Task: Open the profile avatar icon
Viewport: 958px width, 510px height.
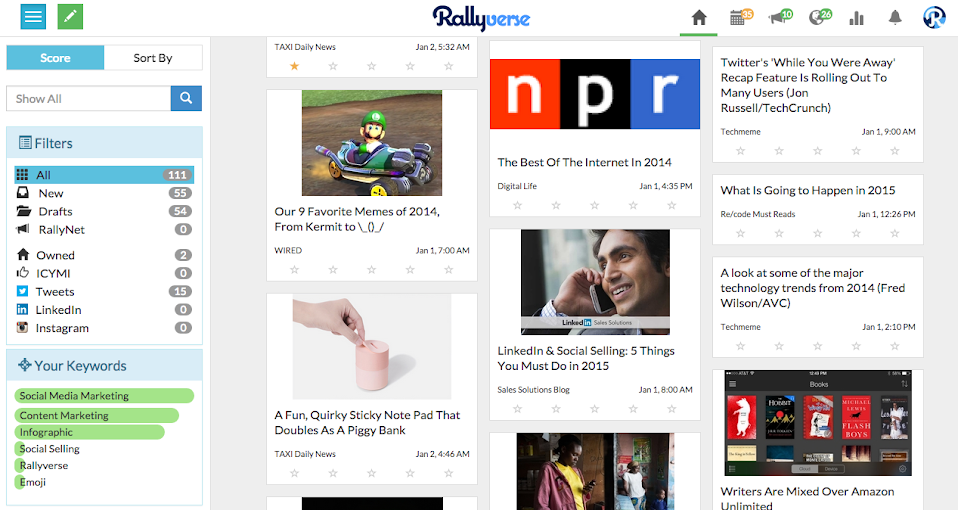Action: coord(934,17)
